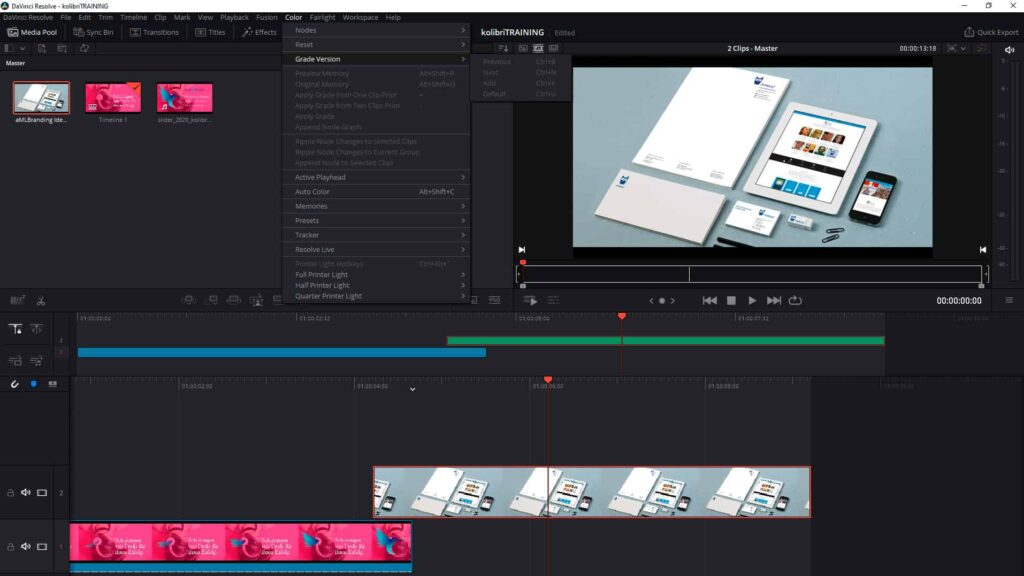
Task: Choose Auto Color from the Color menu
Action: [376, 191]
